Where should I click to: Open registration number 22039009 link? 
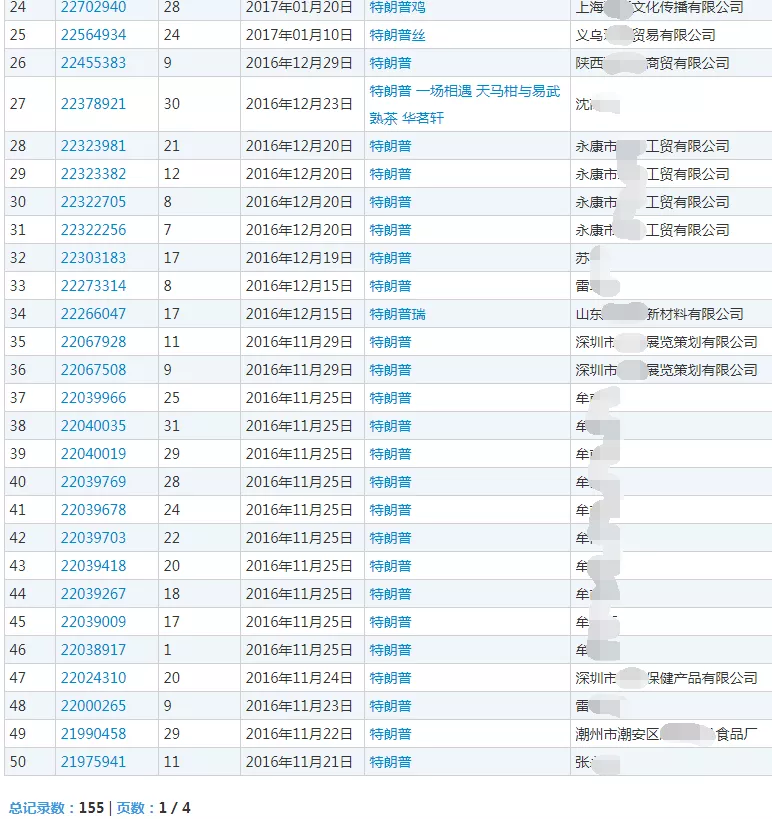[93, 622]
